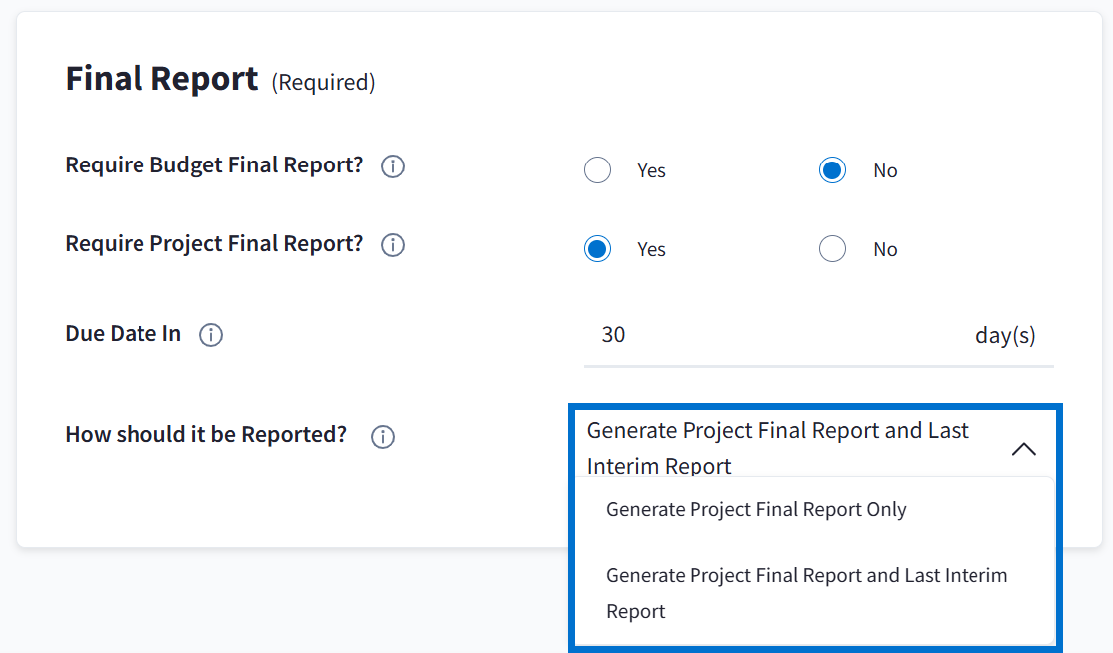Click the day(s) unit label
Image resolution: width=1113 pixels, height=653 pixels.
1005,335
